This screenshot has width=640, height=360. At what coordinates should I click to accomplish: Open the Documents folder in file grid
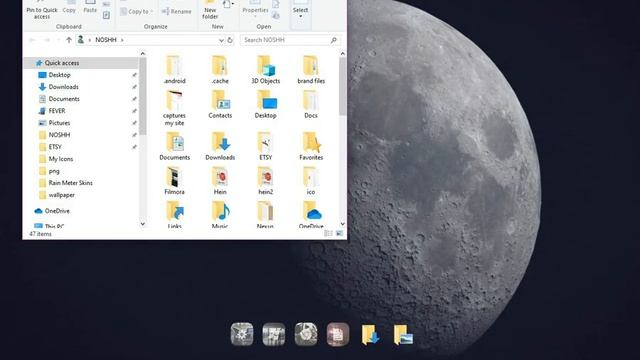pyautogui.click(x=174, y=146)
